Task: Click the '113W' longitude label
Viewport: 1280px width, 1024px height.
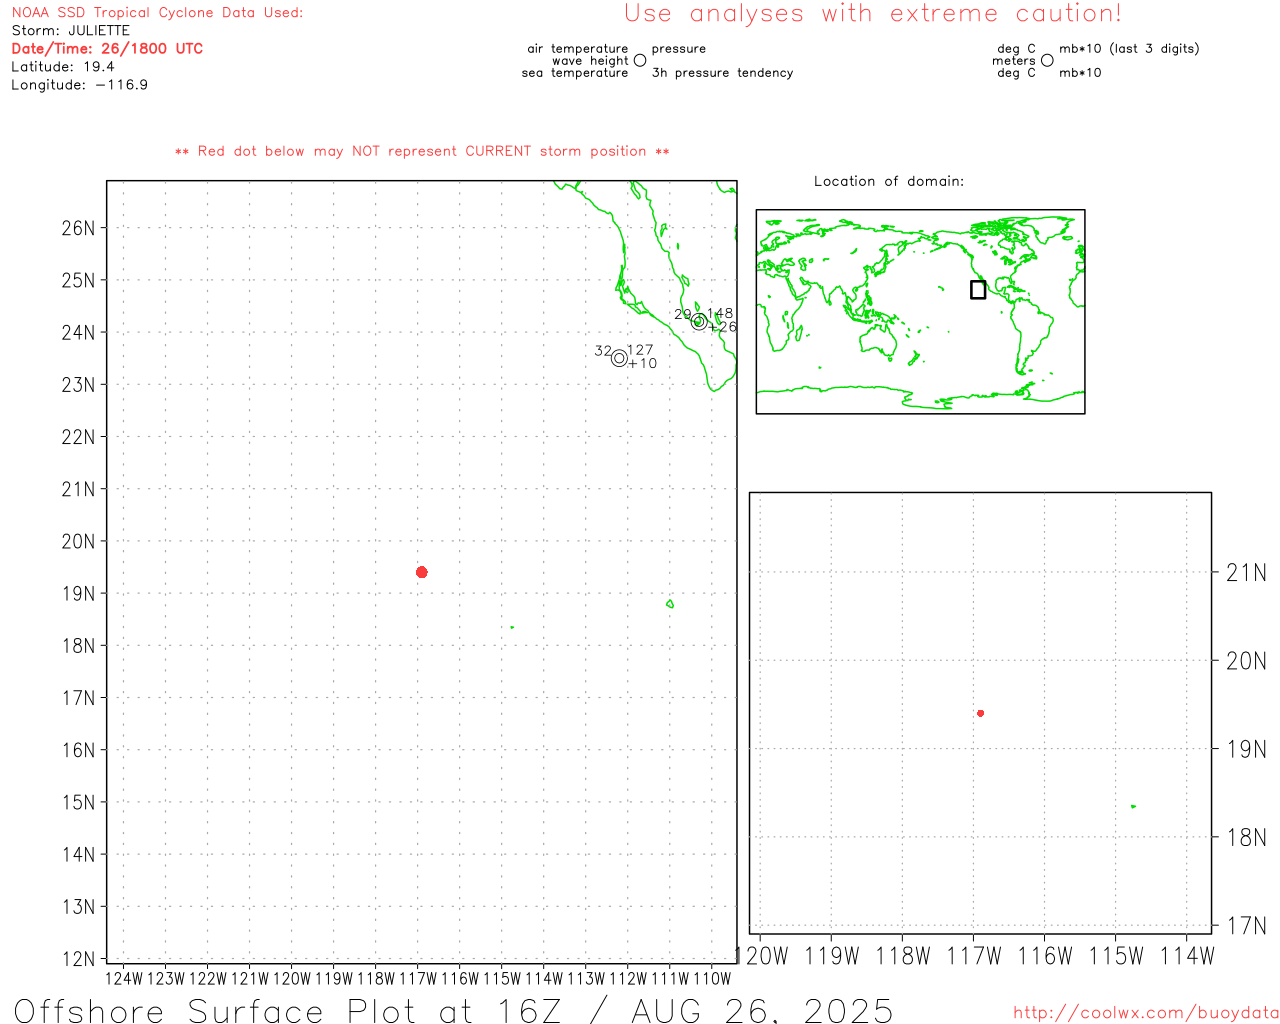Action: [x=586, y=979]
